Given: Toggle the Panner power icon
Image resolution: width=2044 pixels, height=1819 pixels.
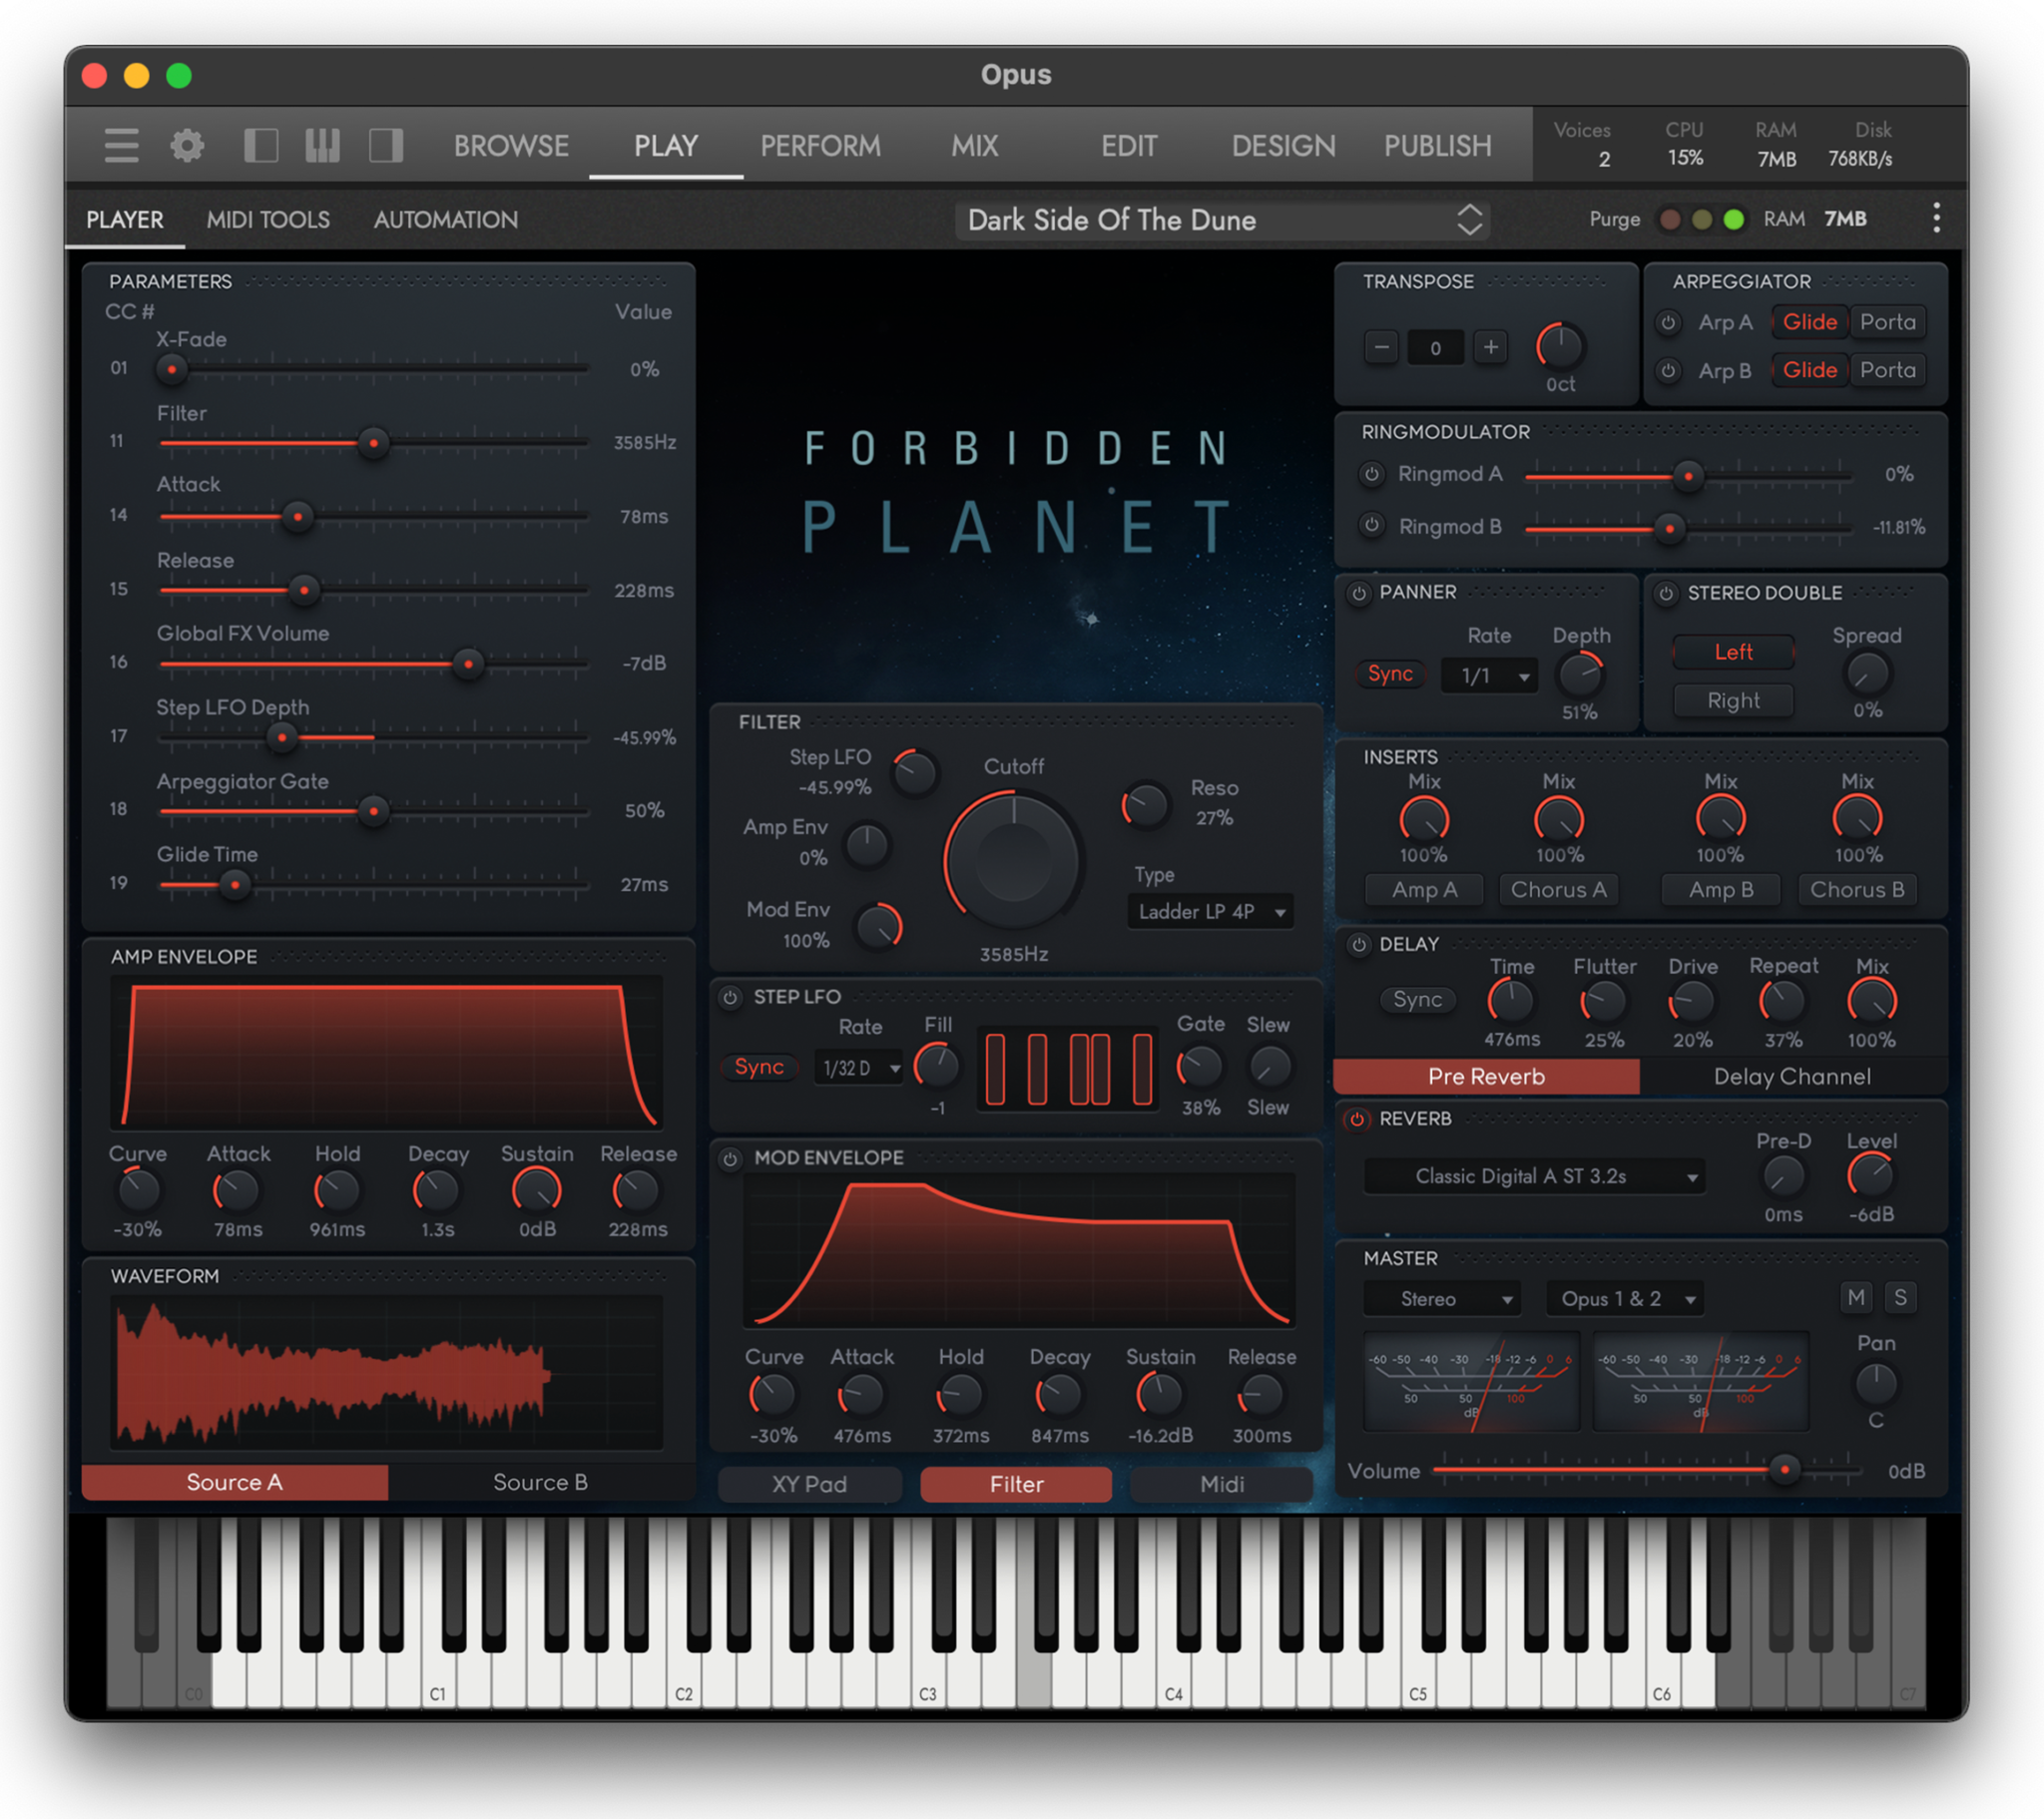Looking at the screenshot, I should tap(1358, 593).
